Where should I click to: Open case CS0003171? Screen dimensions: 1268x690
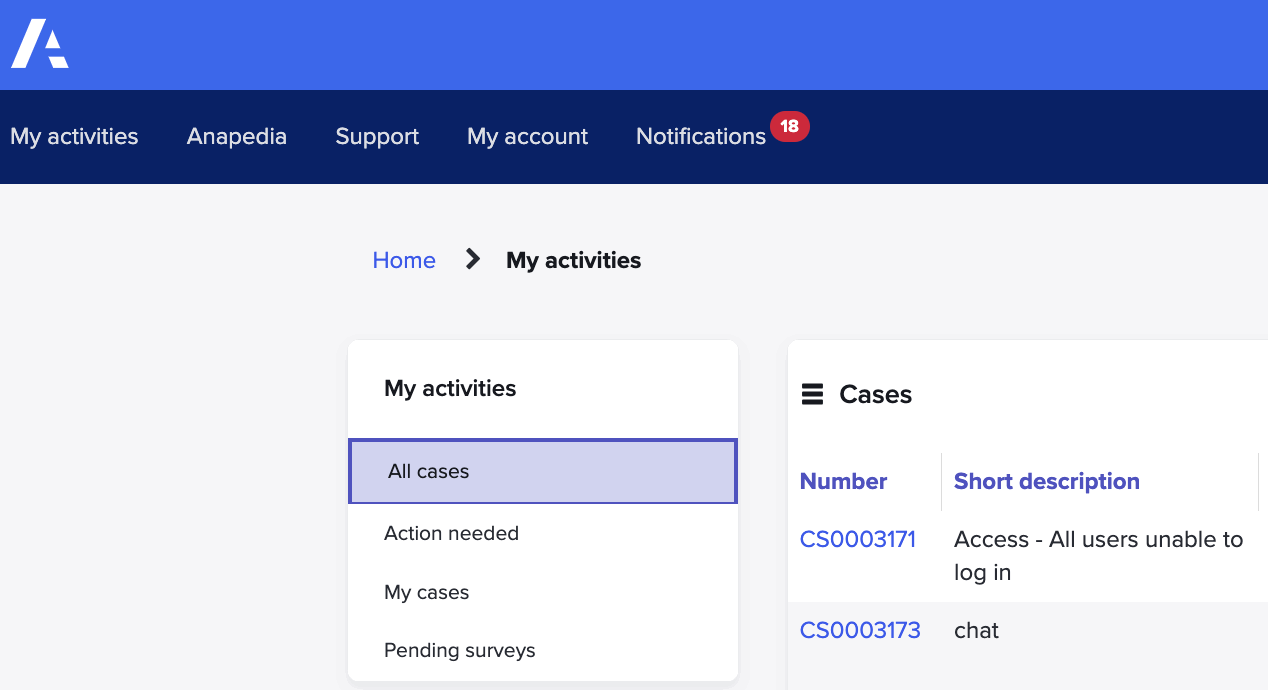pyautogui.click(x=858, y=539)
